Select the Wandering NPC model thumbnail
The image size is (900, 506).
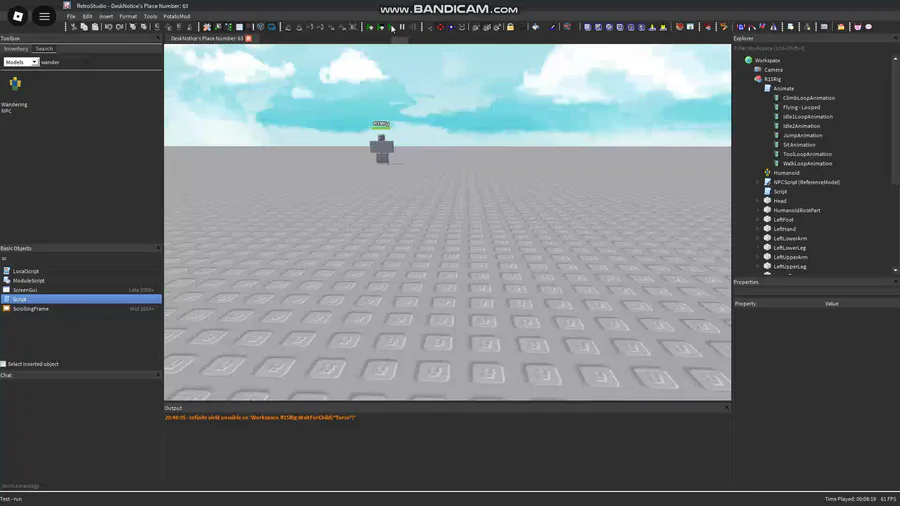15,84
